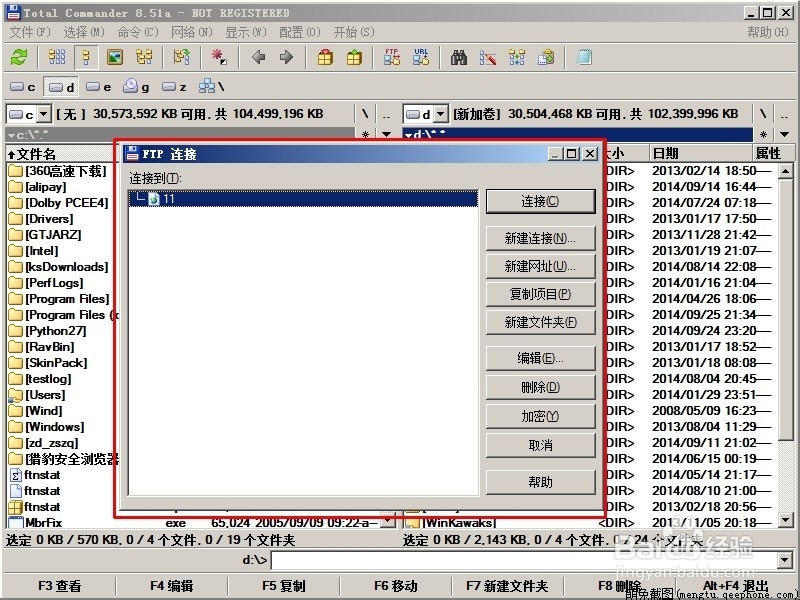This screenshot has height=600, width=800.
Task: Show the directory tree view icon
Action: 144,57
